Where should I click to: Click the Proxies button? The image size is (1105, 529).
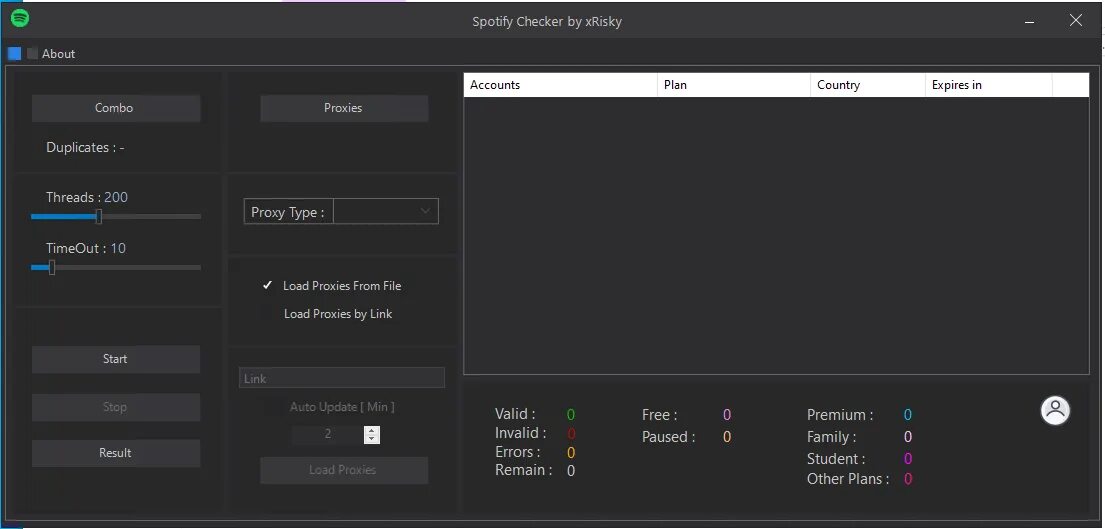pyautogui.click(x=344, y=108)
